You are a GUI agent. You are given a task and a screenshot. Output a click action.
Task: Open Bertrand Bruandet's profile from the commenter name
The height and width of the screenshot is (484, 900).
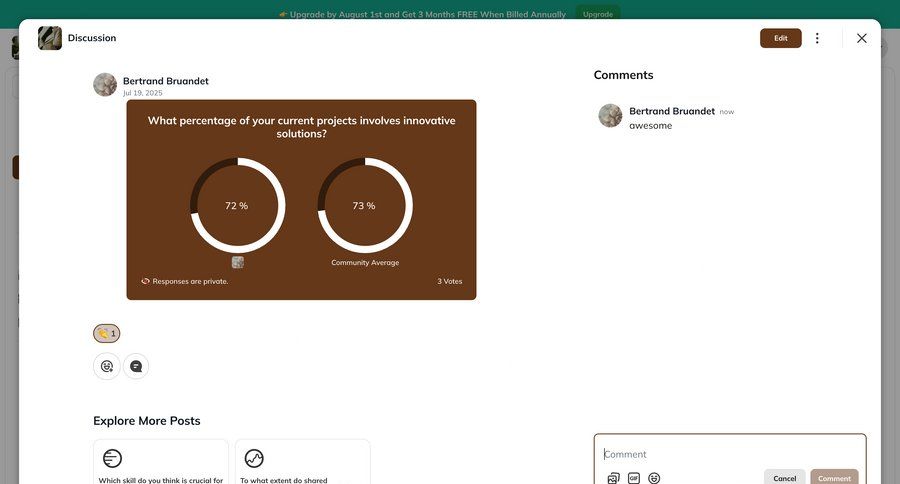[672, 111]
